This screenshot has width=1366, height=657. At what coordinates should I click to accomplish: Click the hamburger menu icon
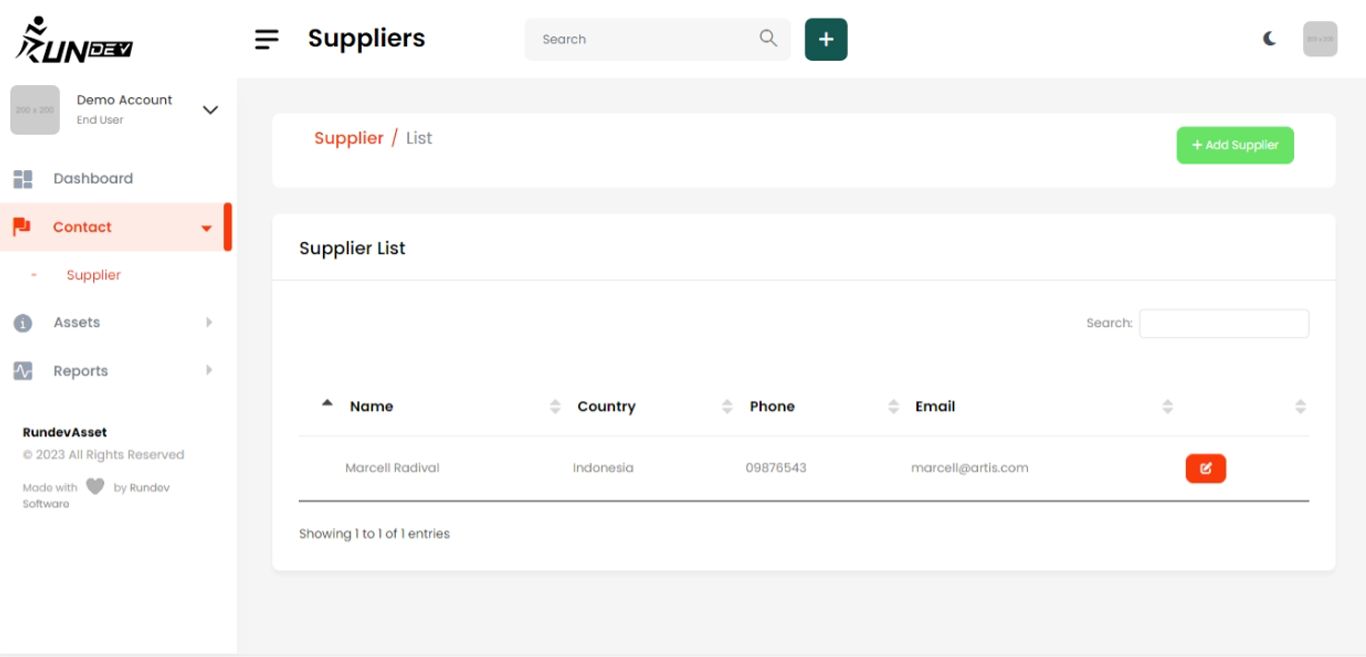coord(266,39)
